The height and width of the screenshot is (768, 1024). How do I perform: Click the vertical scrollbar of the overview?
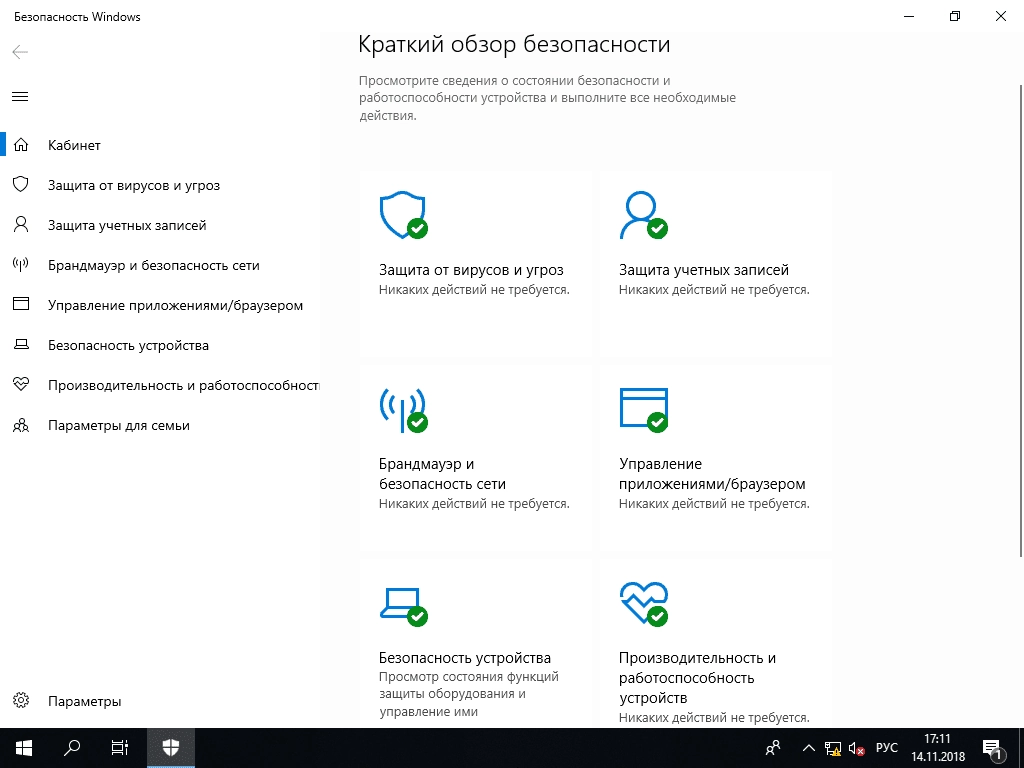pos(1020,320)
